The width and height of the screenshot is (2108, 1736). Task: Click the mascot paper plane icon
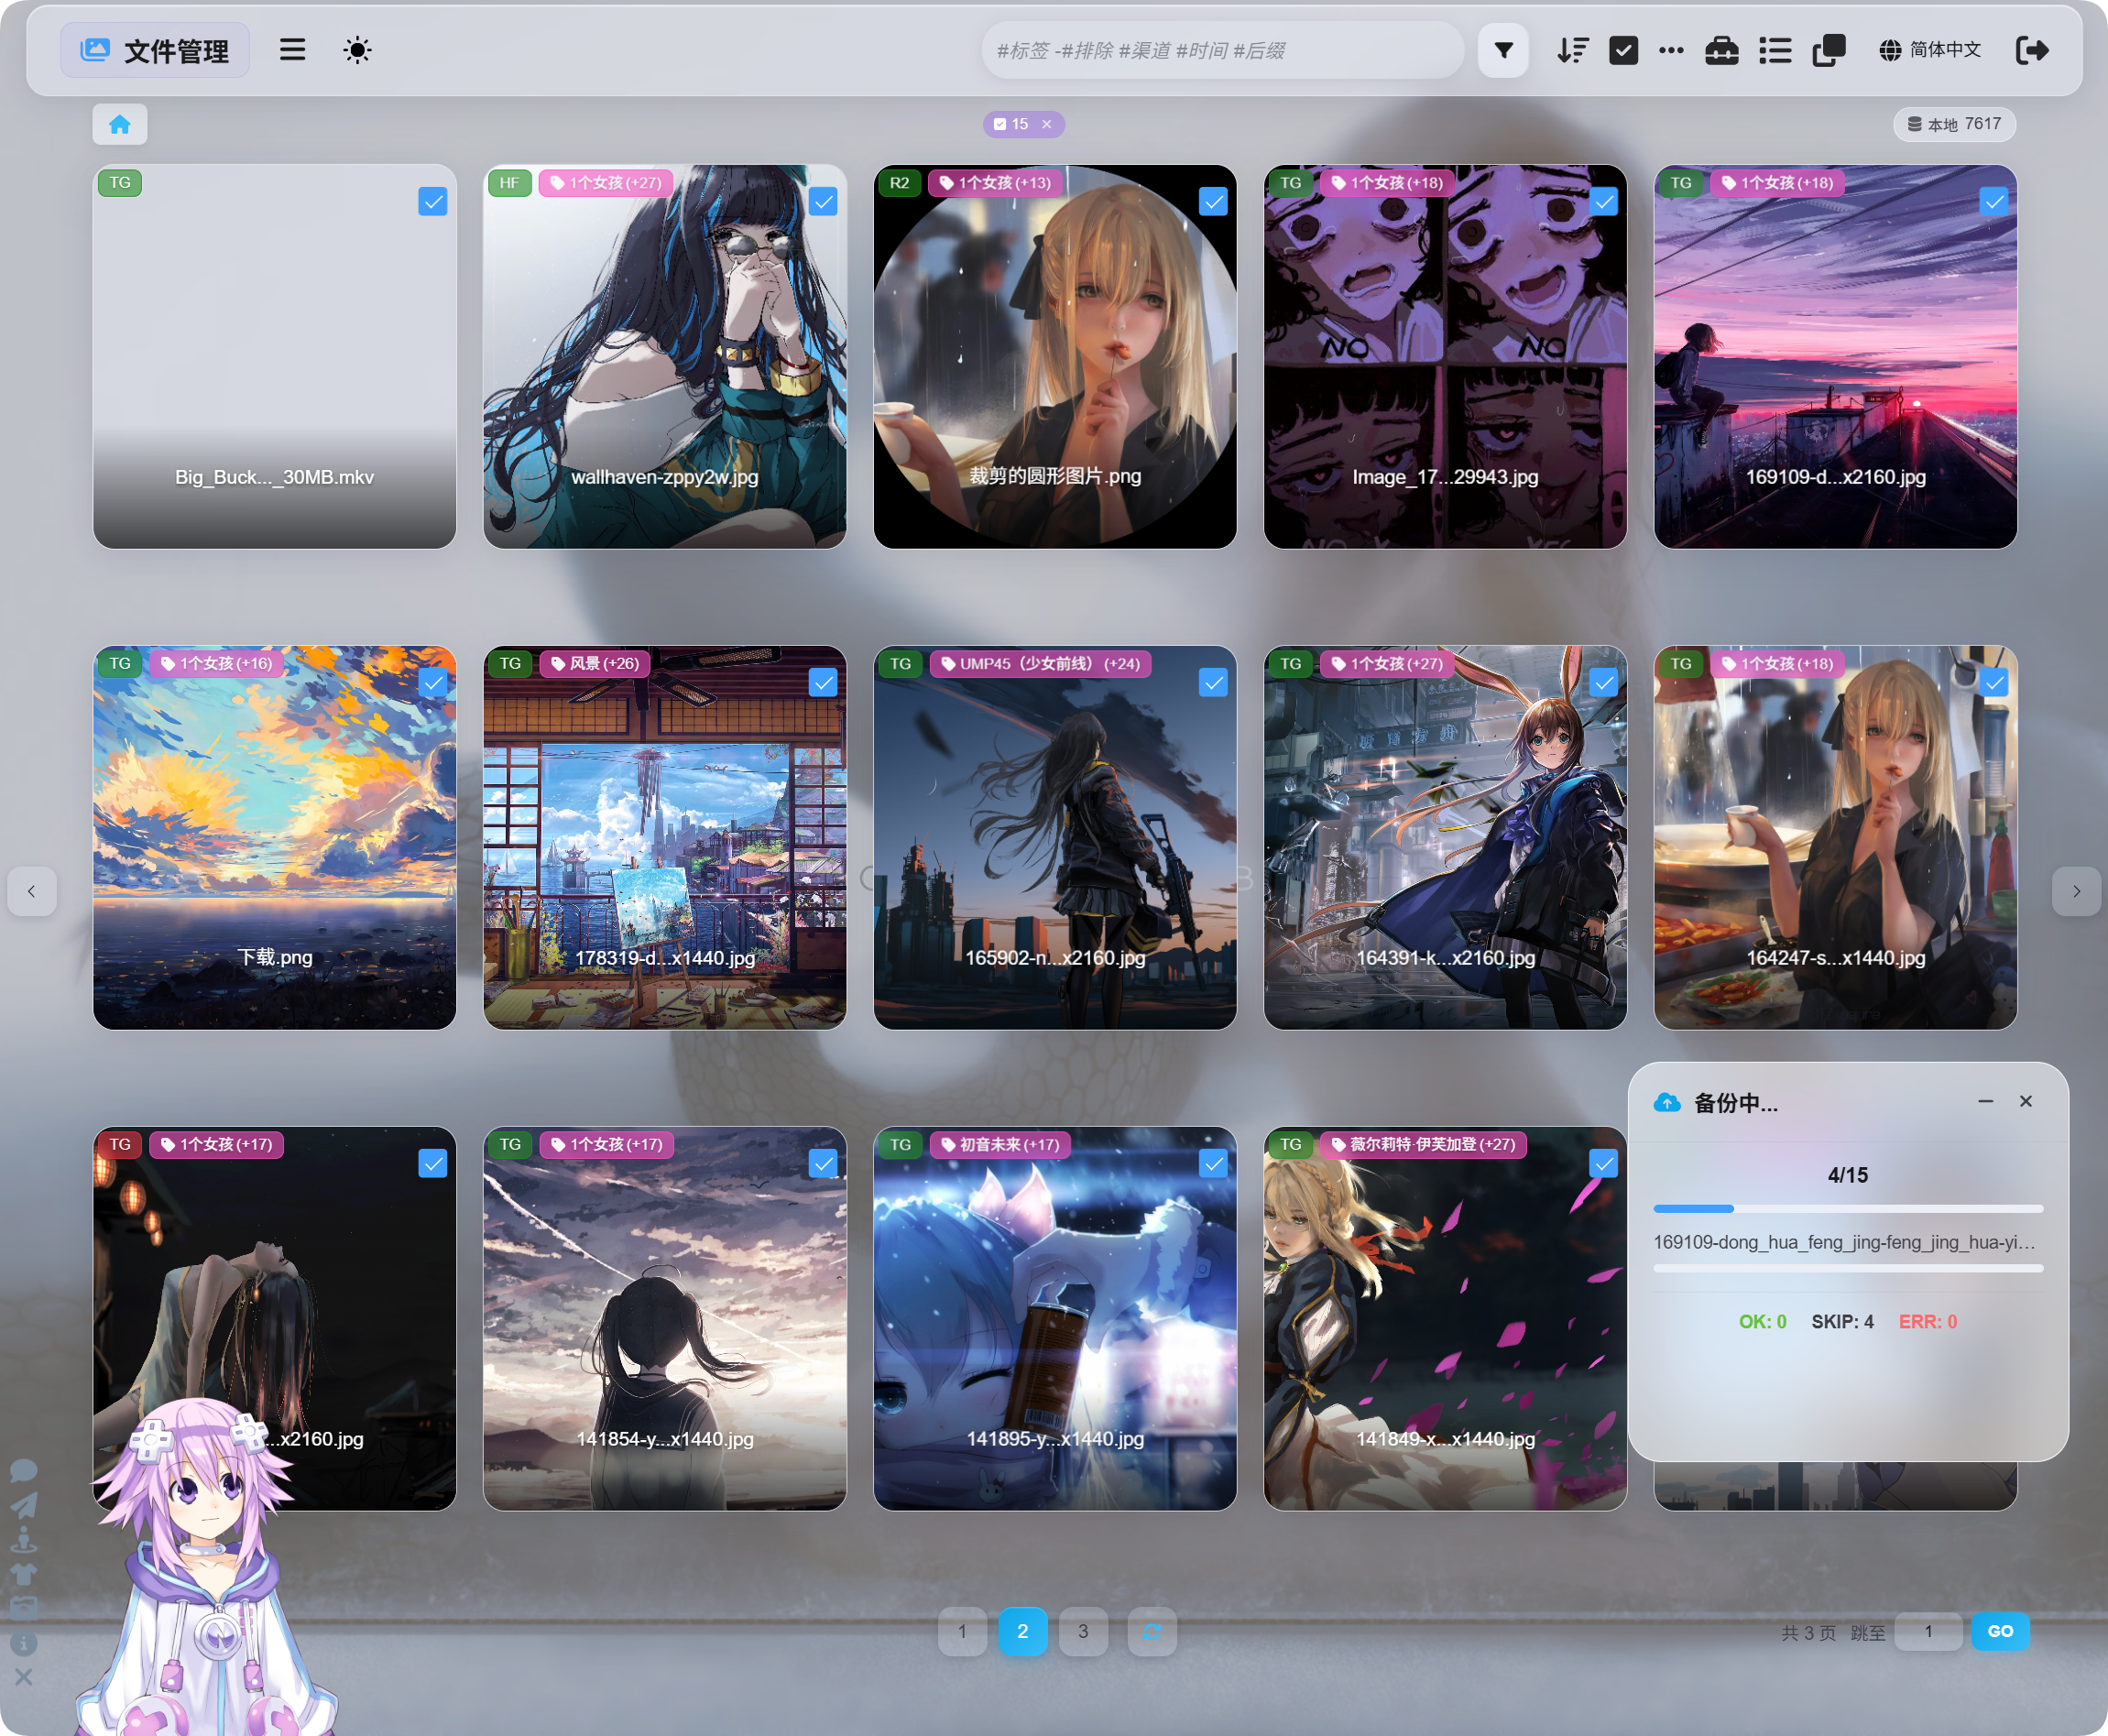tap(24, 1505)
